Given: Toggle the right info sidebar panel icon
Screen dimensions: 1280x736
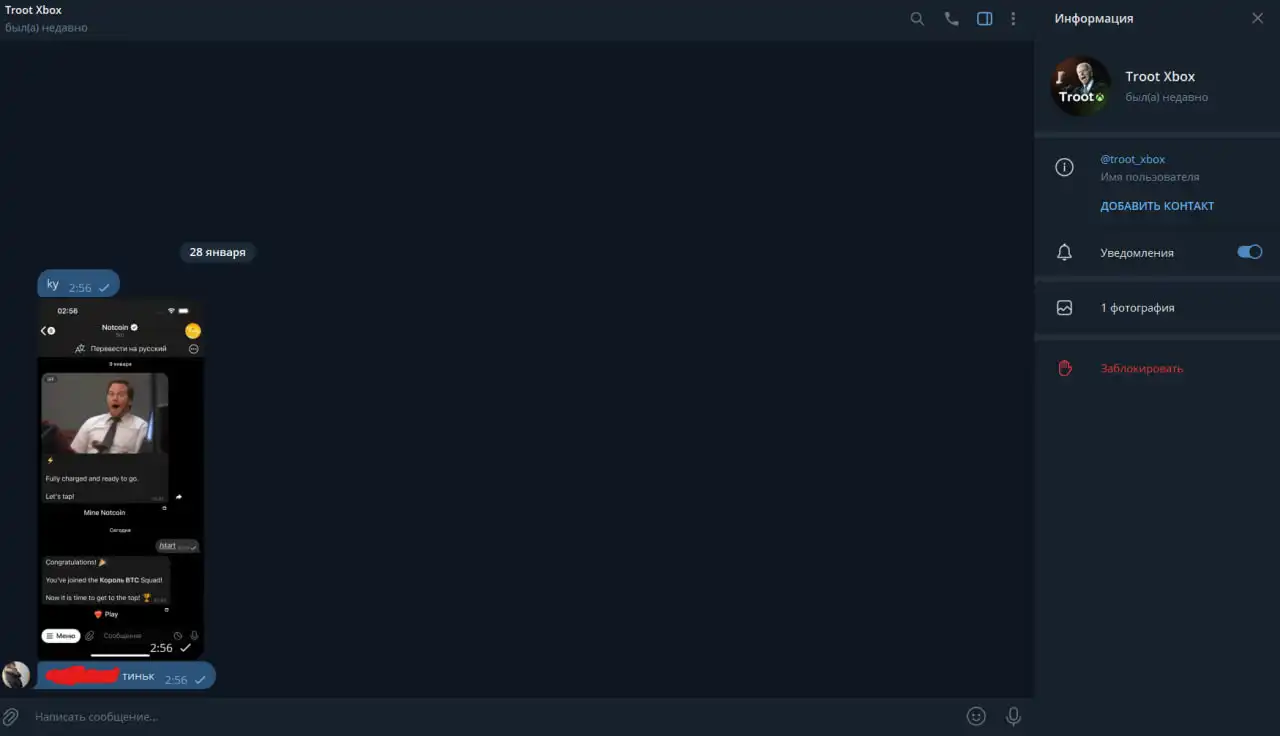Looking at the screenshot, I should click(x=985, y=19).
